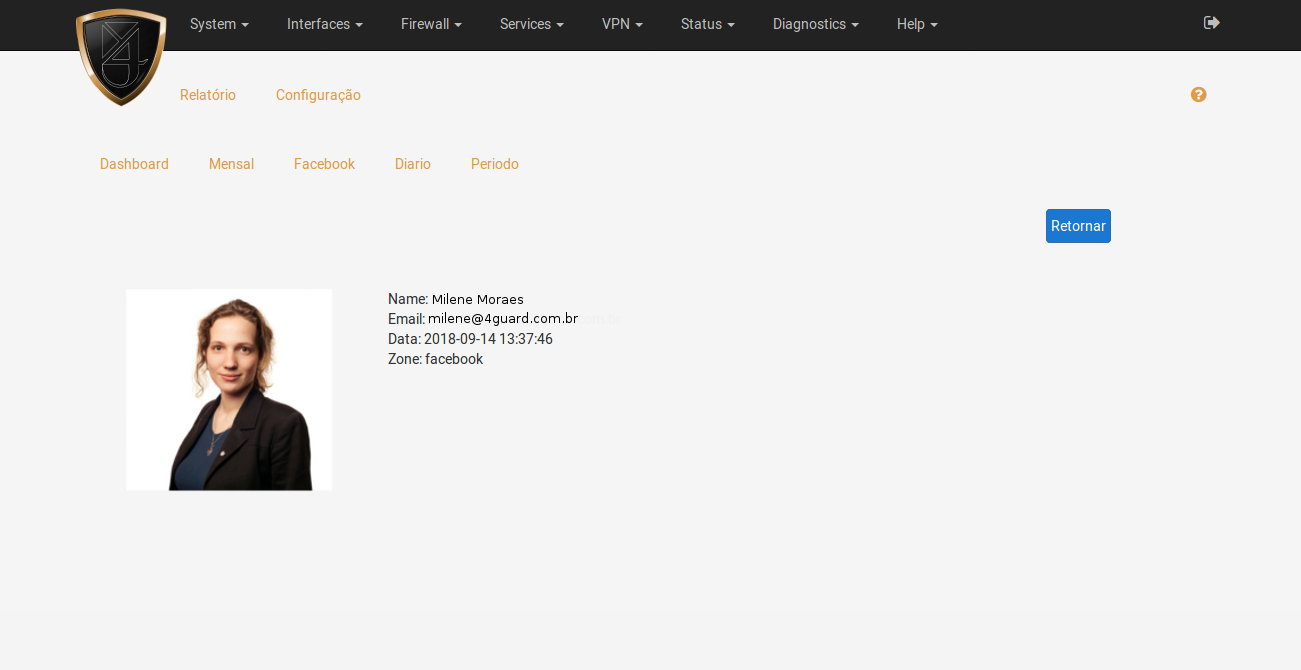
Task: Switch to the Facebook tab
Action: (324, 164)
